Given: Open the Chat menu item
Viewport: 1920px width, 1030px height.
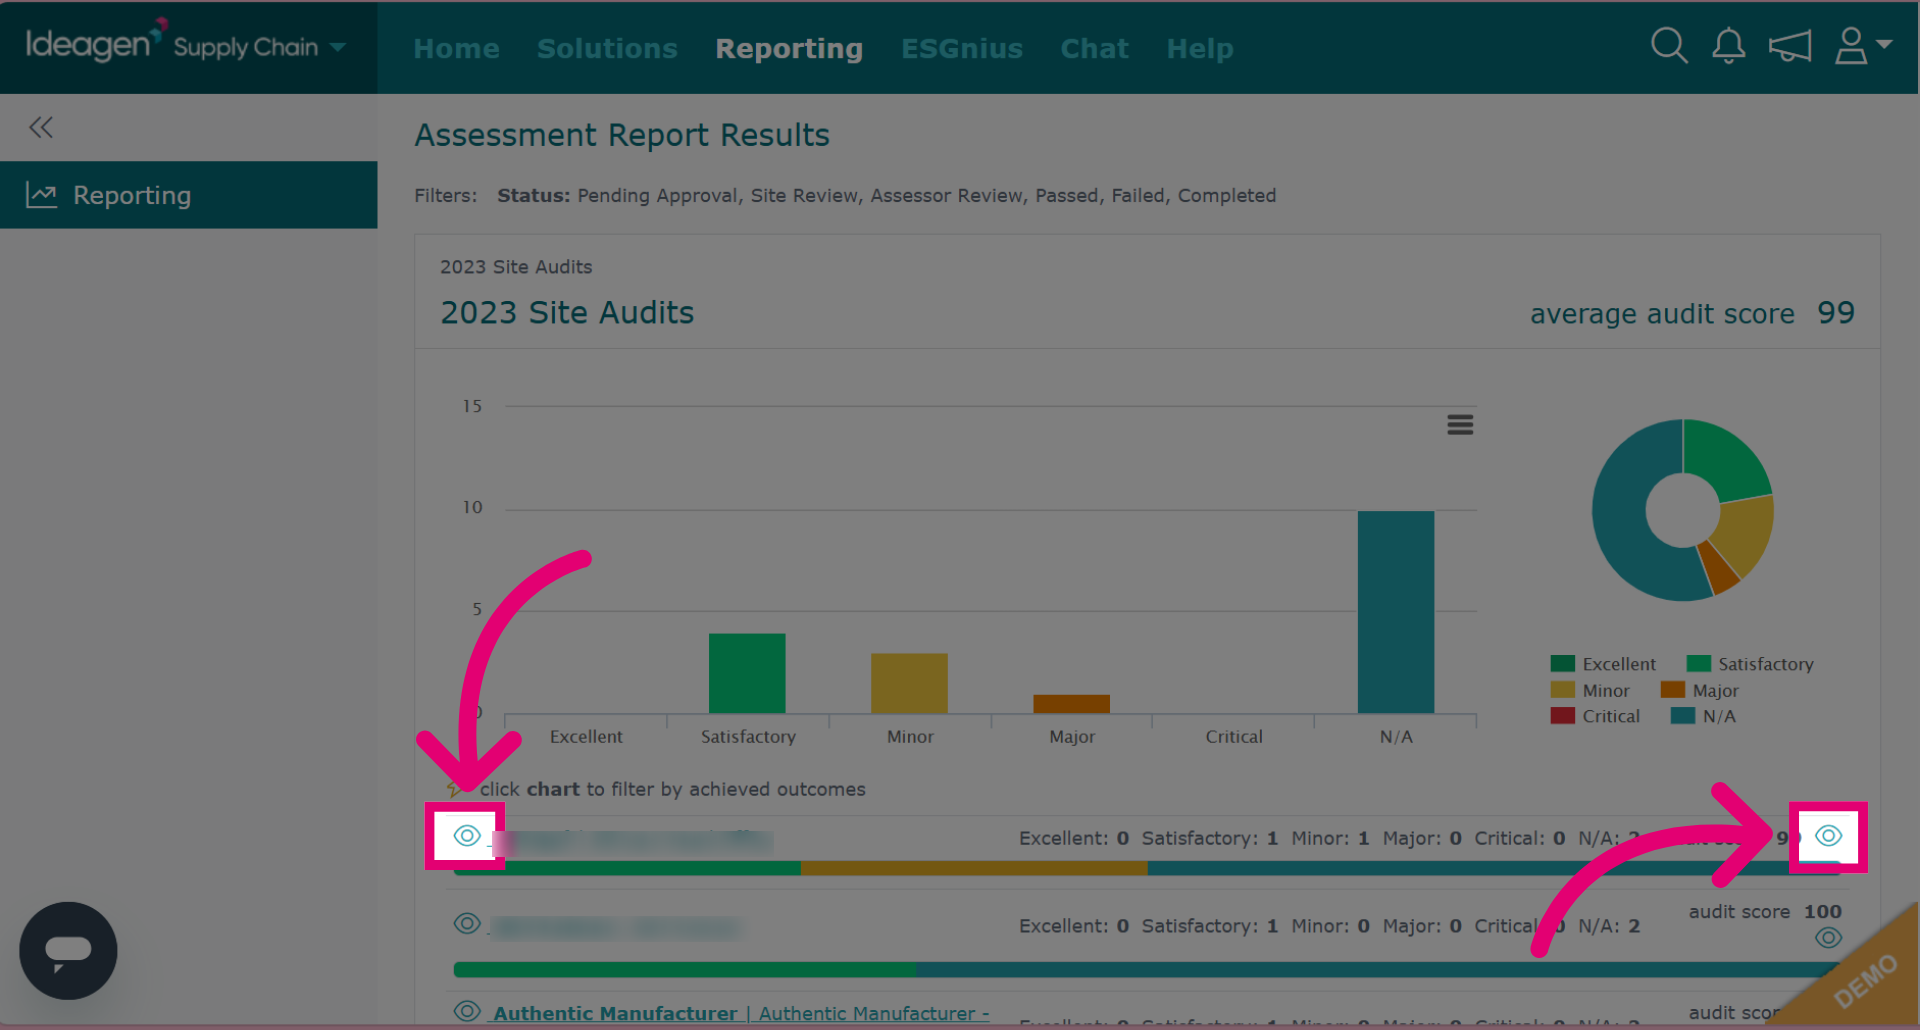Looking at the screenshot, I should click(1094, 48).
